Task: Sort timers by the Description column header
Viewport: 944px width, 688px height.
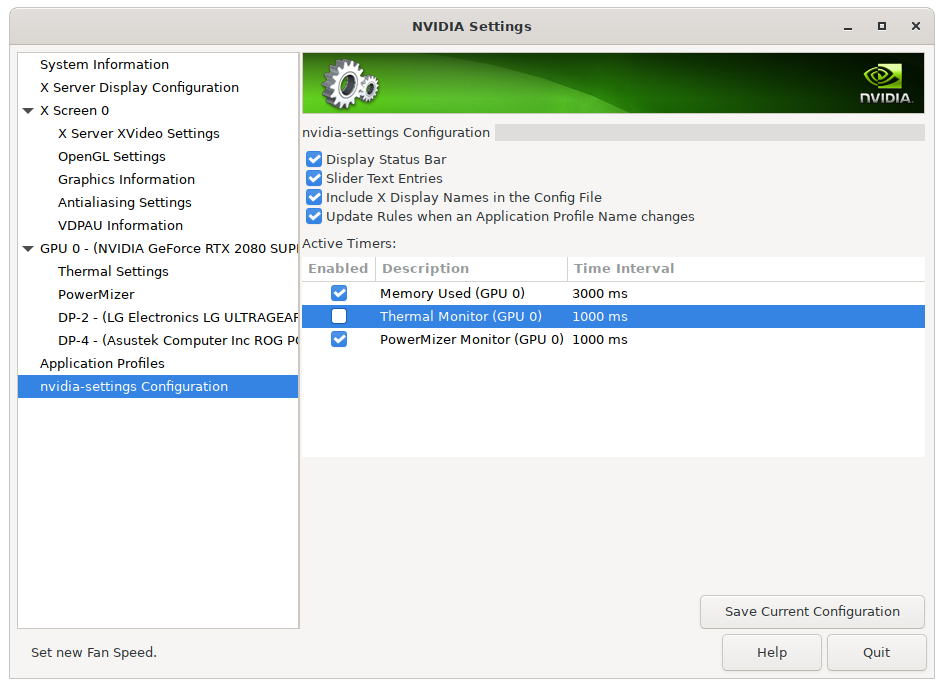Action: (471, 268)
